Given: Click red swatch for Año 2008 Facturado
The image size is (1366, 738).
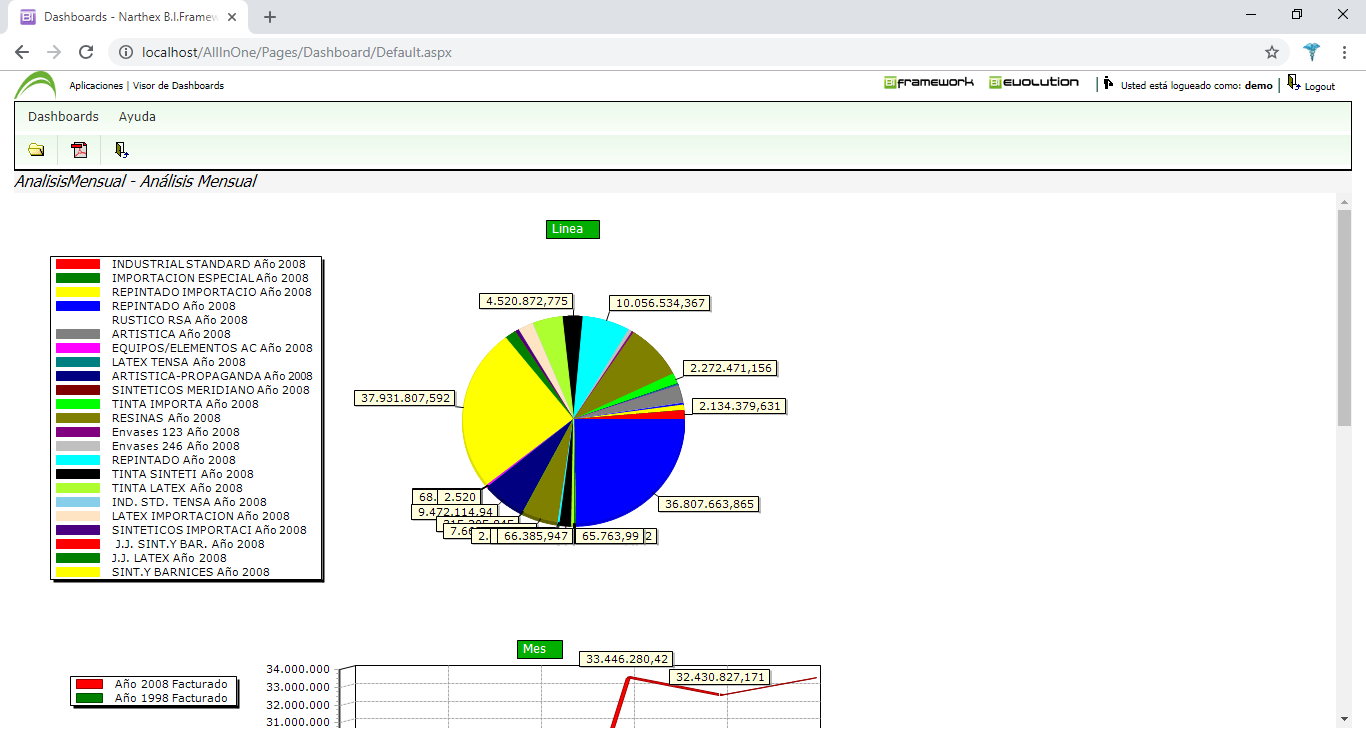Looking at the screenshot, I should pyautogui.click(x=89, y=684).
